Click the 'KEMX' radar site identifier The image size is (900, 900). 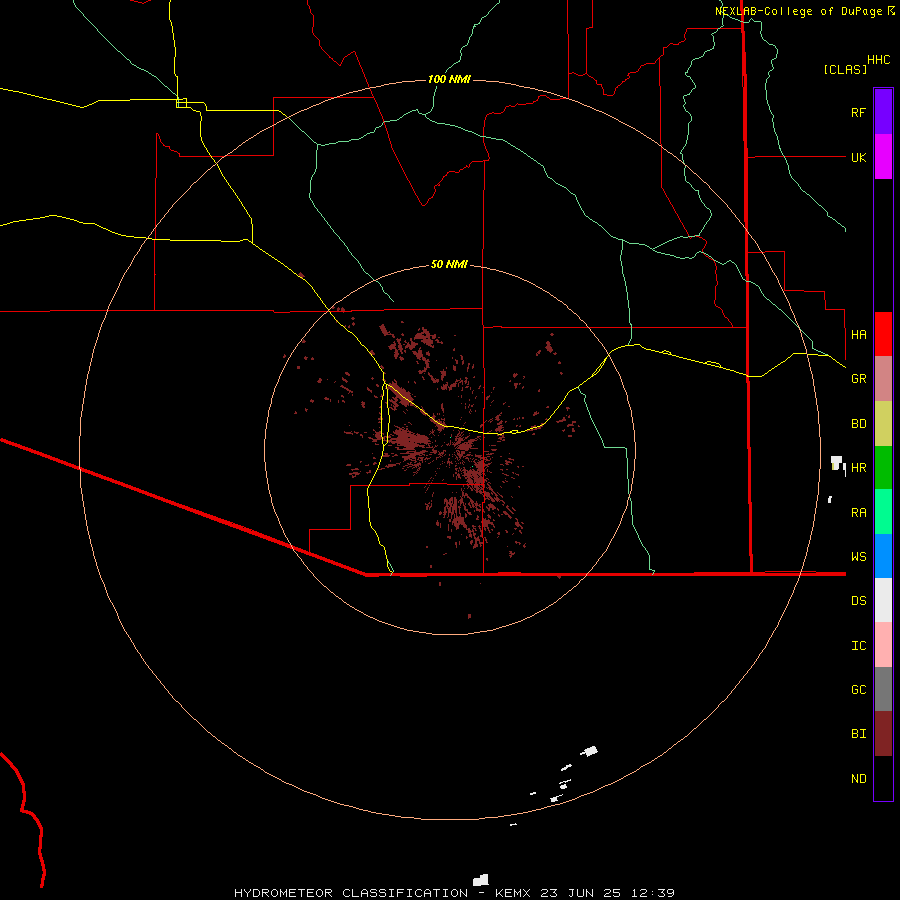[512, 893]
